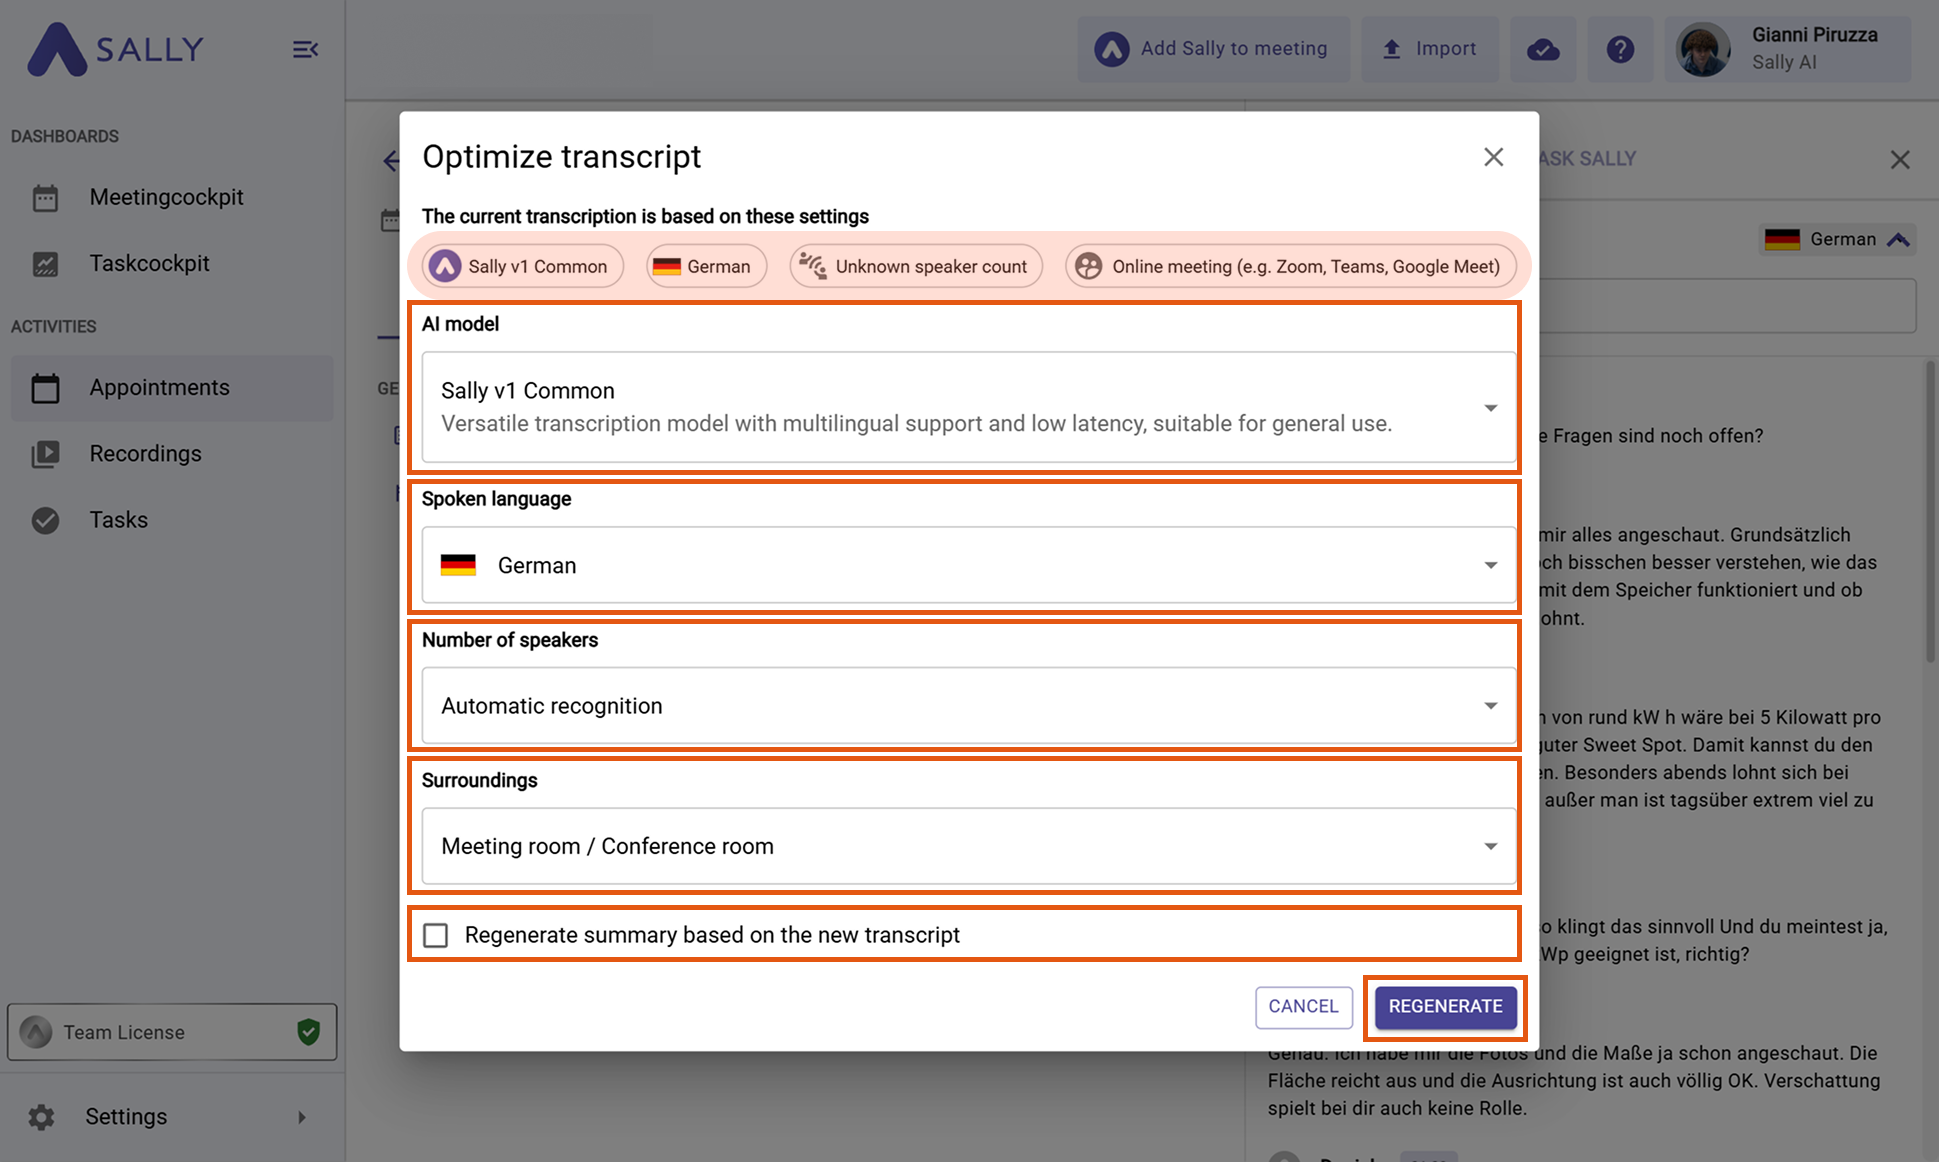1939x1162 pixels.
Task: Enable regenerate summary checkbox
Action: pyautogui.click(x=436, y=935)
